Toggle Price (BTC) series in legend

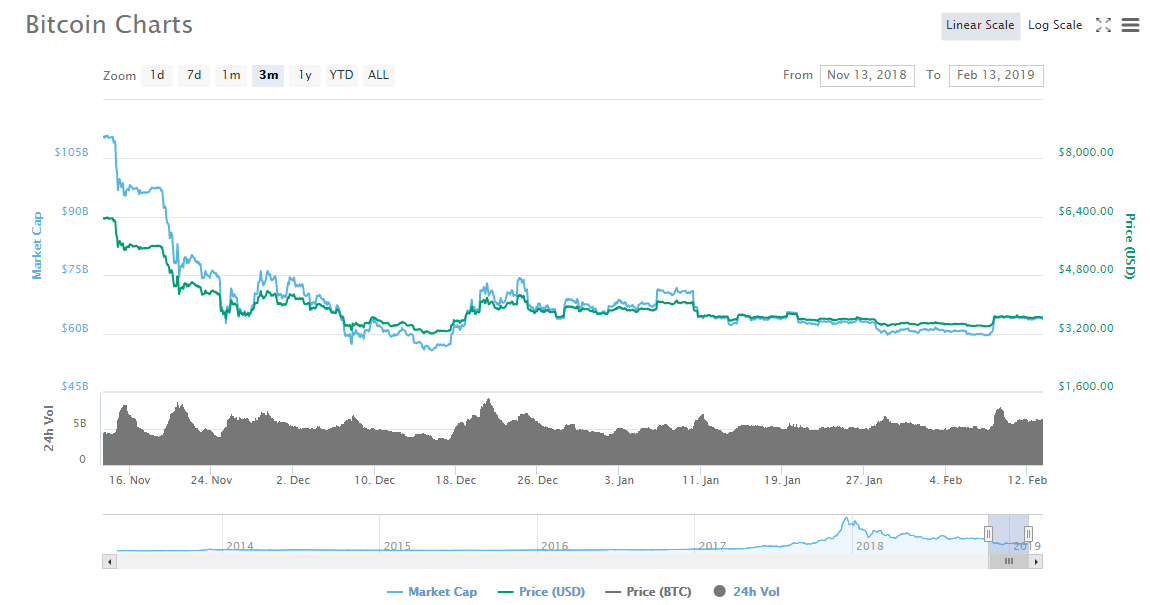pos(648,592)
